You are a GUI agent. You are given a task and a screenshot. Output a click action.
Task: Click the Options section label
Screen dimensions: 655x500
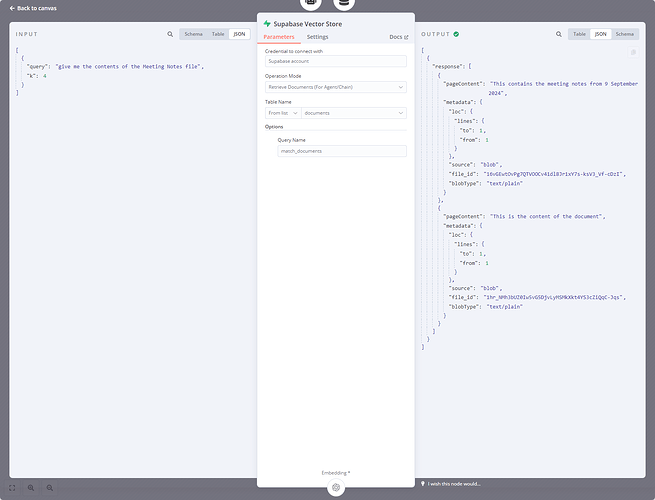274,127
